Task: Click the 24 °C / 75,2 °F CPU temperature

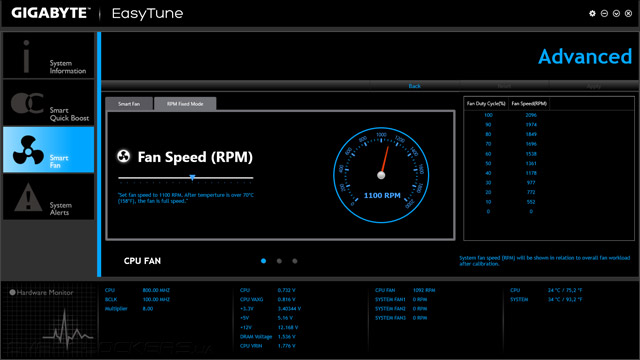Action: point(565,290)
